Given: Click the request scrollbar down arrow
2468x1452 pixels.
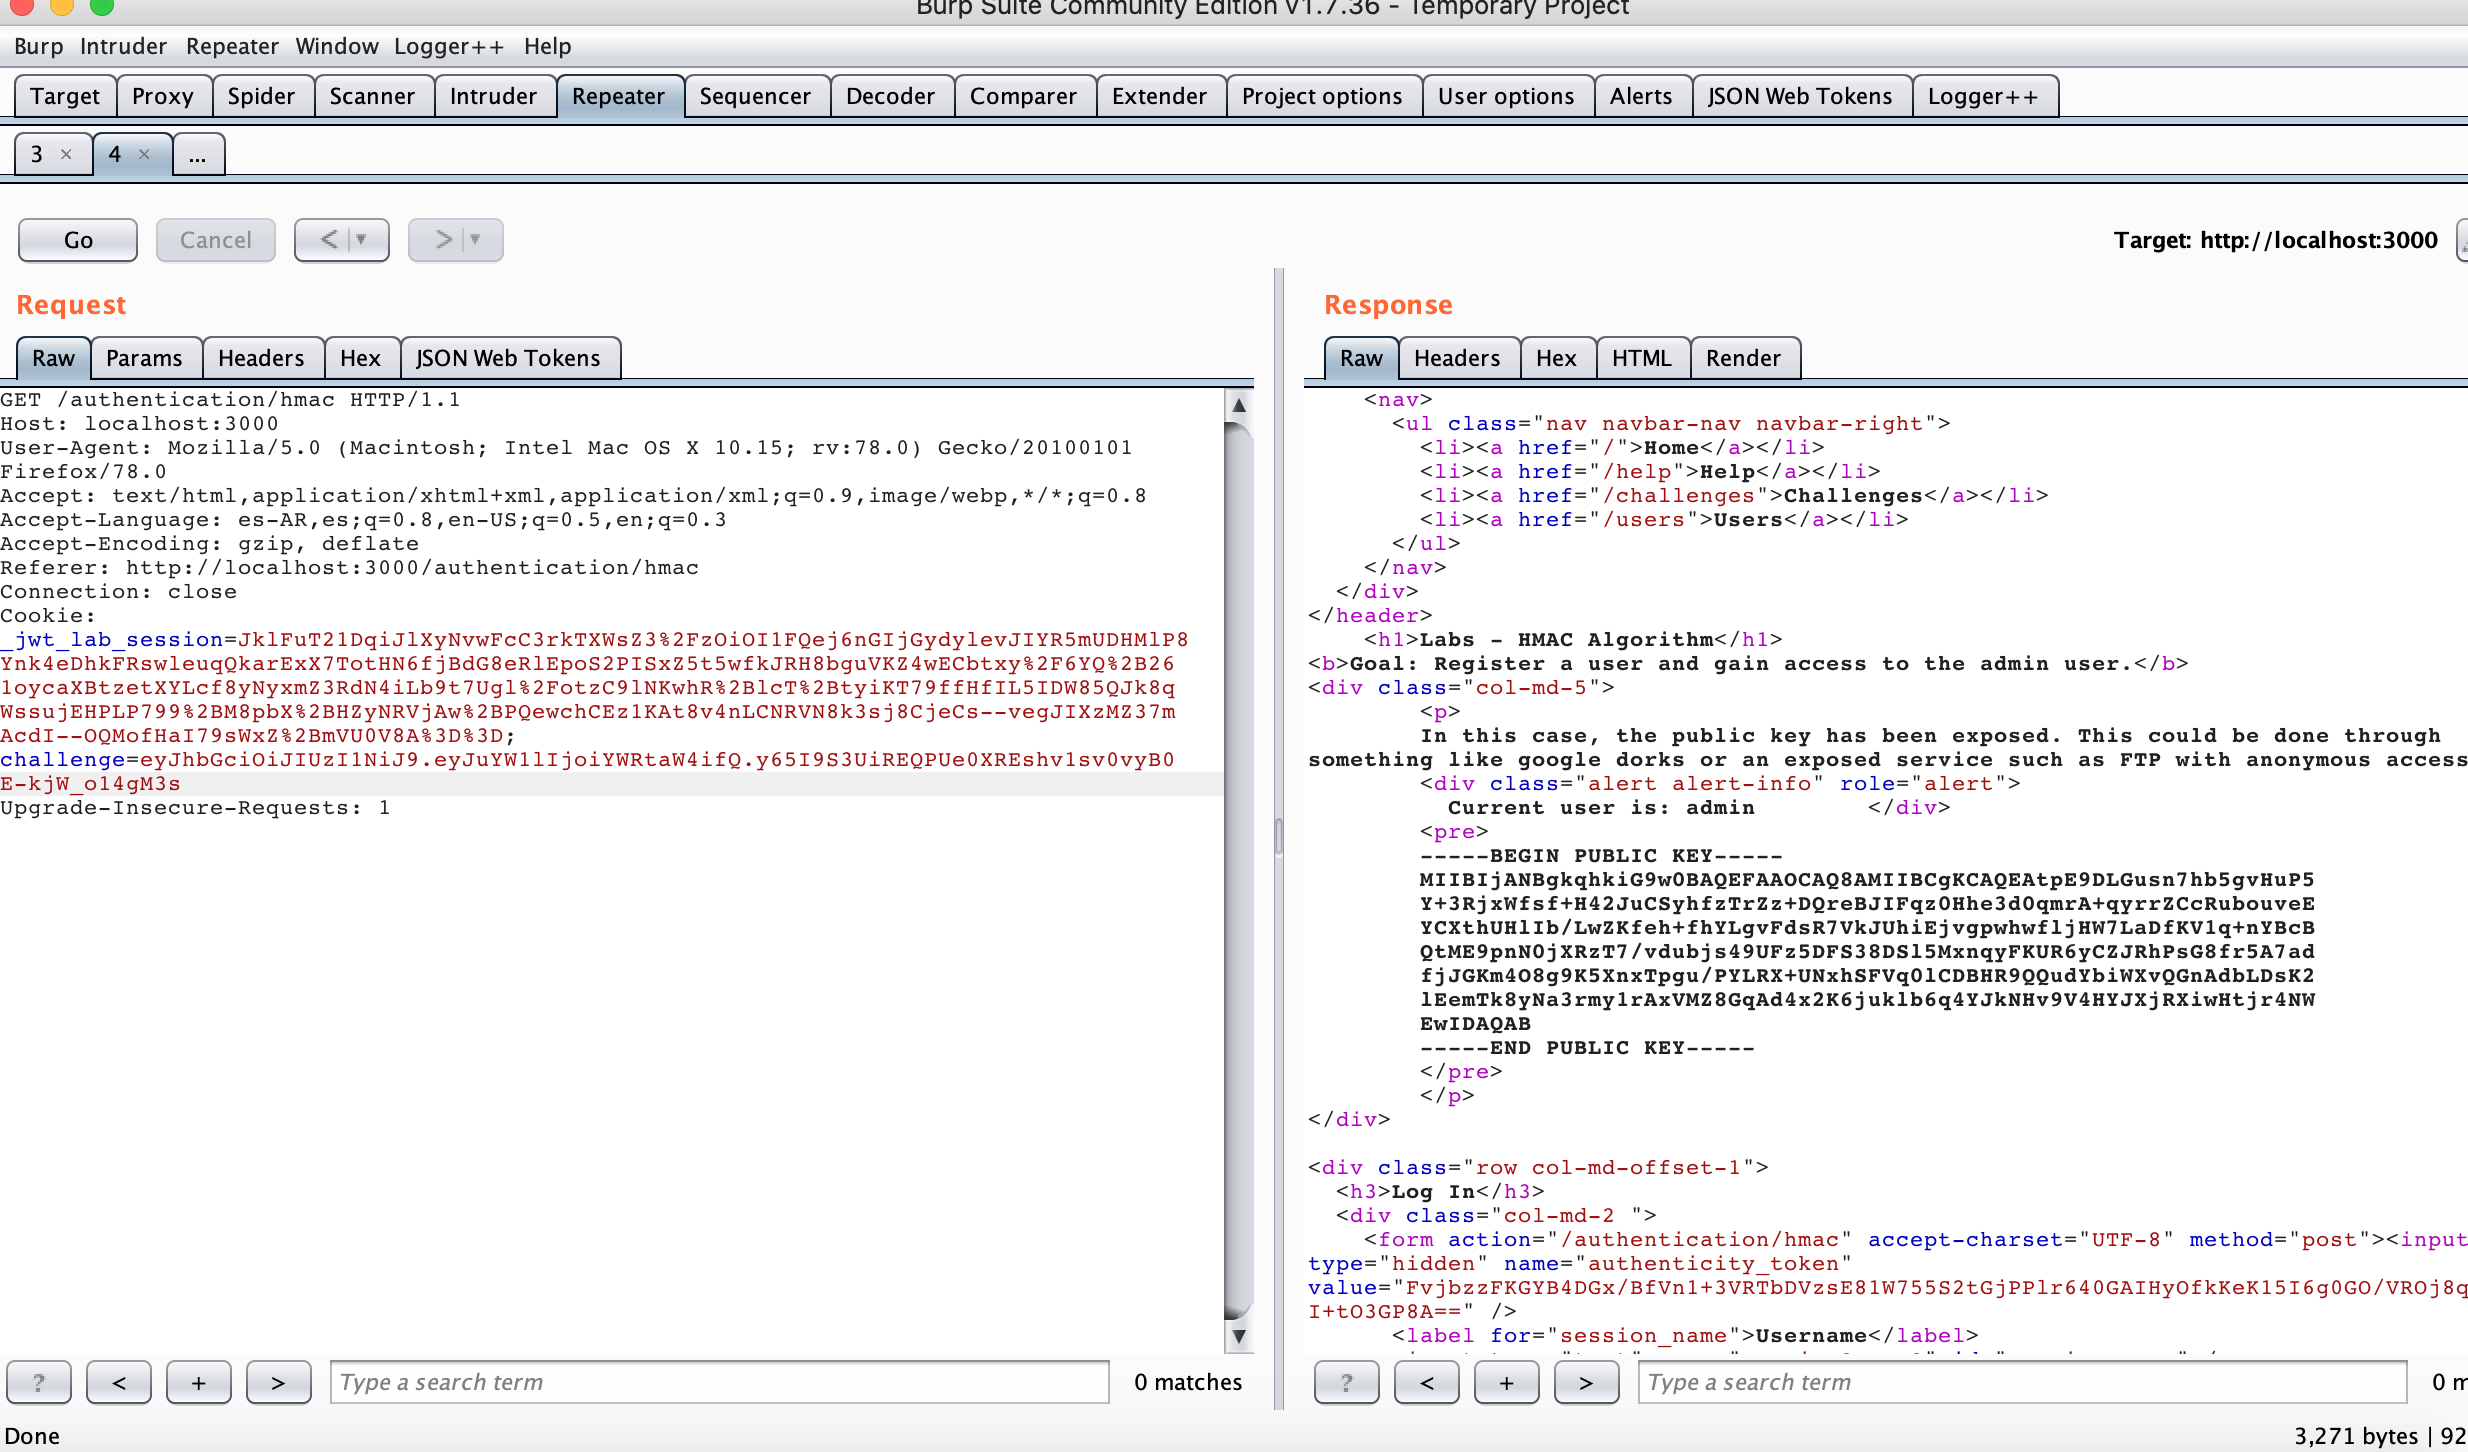Looking at the screenshot, I should [1239, 1336].
